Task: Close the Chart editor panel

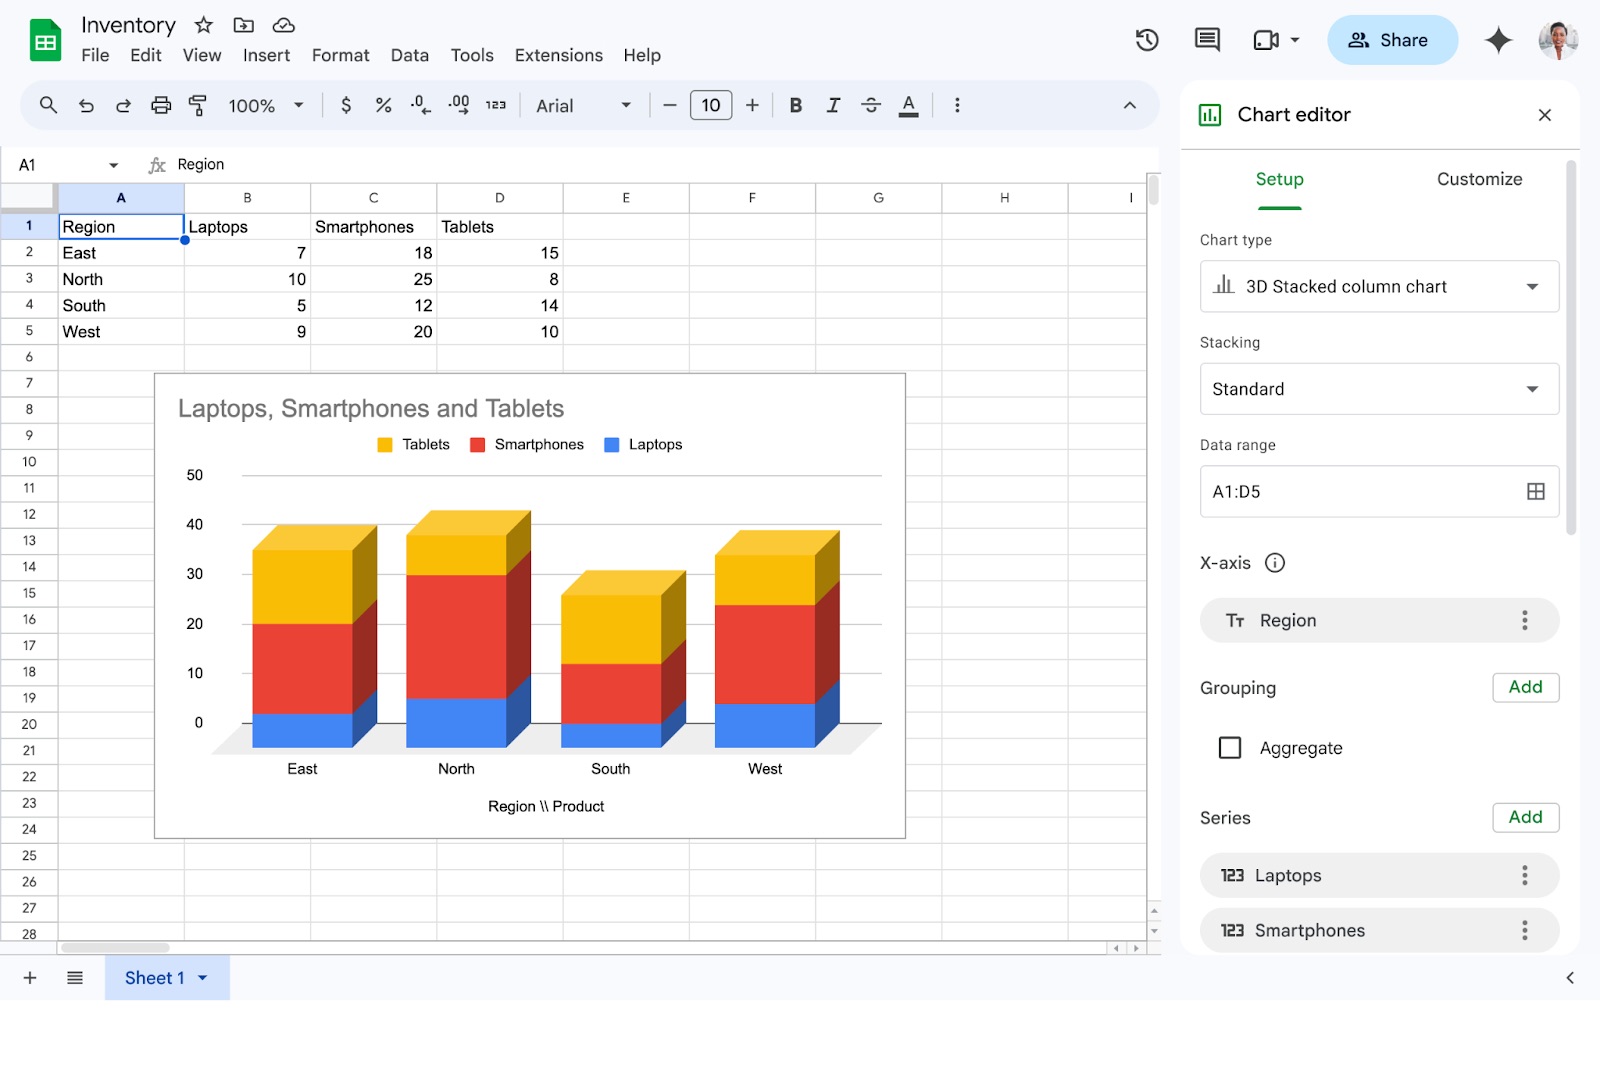Action: coord(1545,115)
